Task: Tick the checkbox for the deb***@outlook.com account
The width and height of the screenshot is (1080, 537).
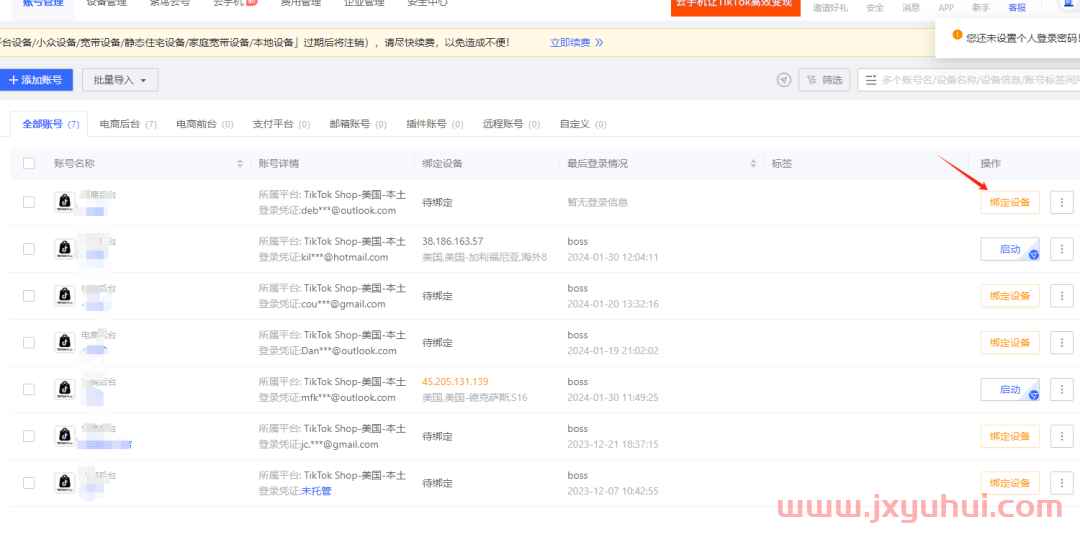Action: coord(29,202)
